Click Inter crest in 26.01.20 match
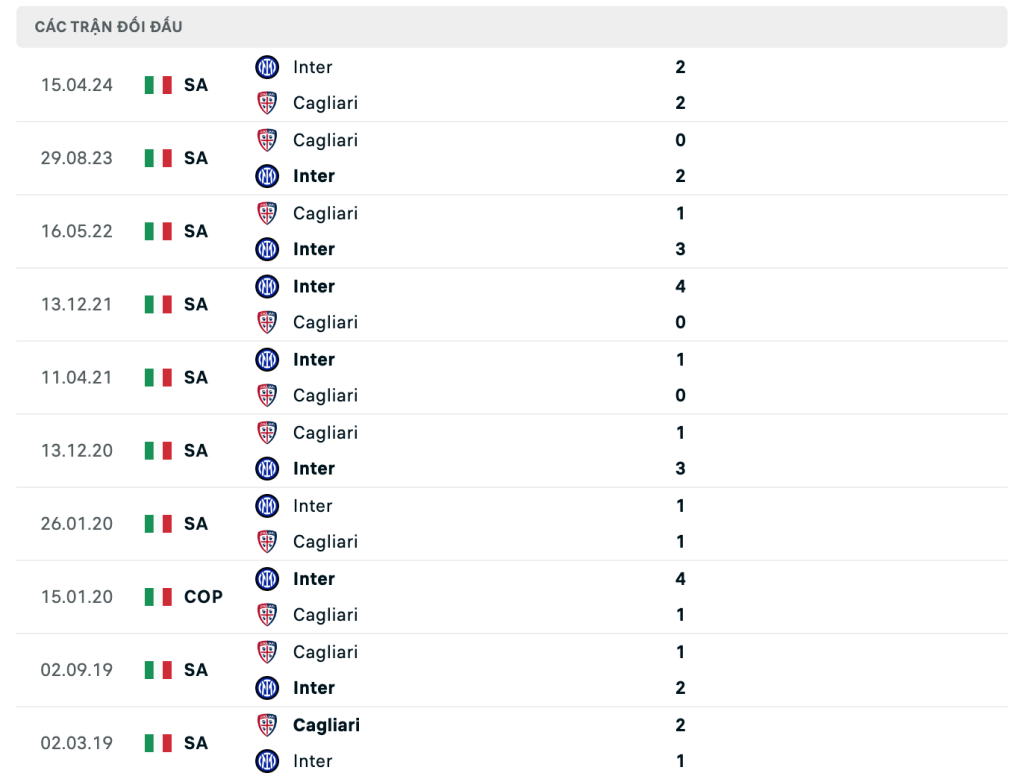This screenshot has width=1024, height=779. click(266, 505)
